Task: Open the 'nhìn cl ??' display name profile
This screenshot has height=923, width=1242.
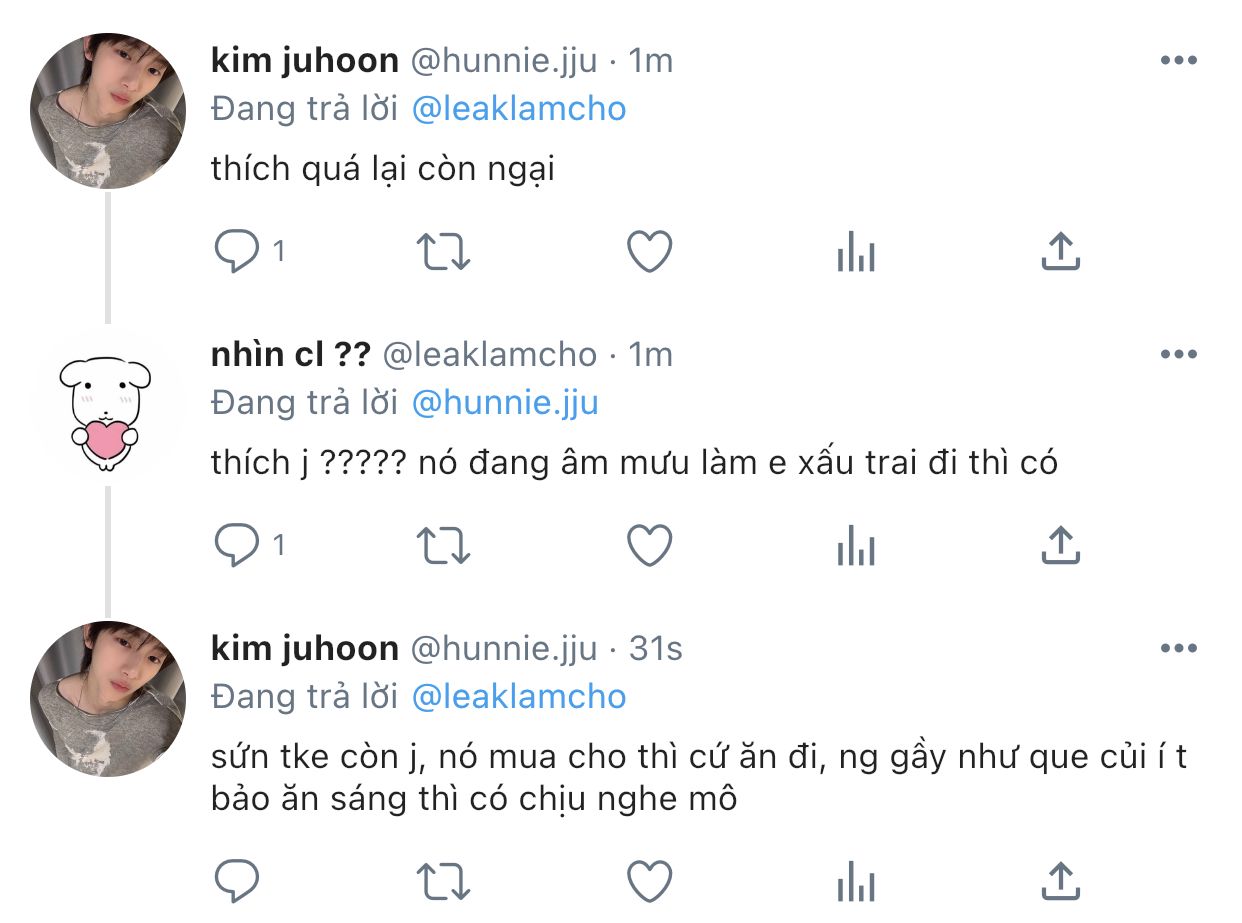Action: coord(290,355)
